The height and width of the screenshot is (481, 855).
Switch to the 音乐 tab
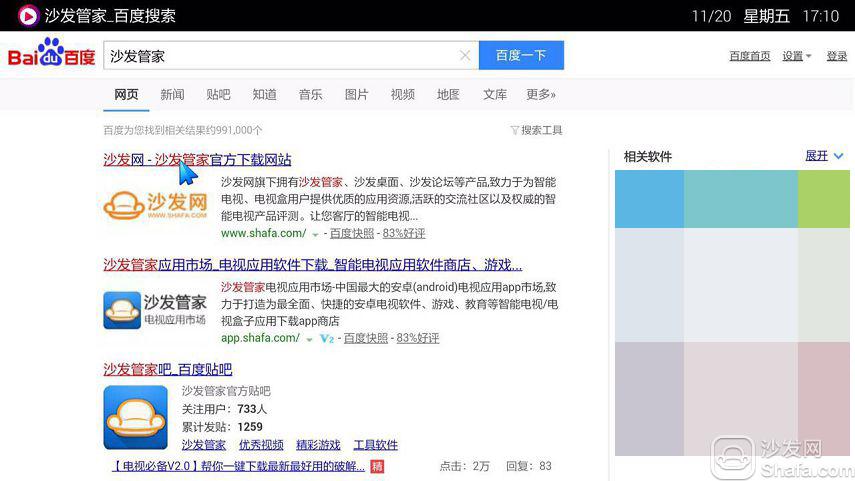pos(310,94)
